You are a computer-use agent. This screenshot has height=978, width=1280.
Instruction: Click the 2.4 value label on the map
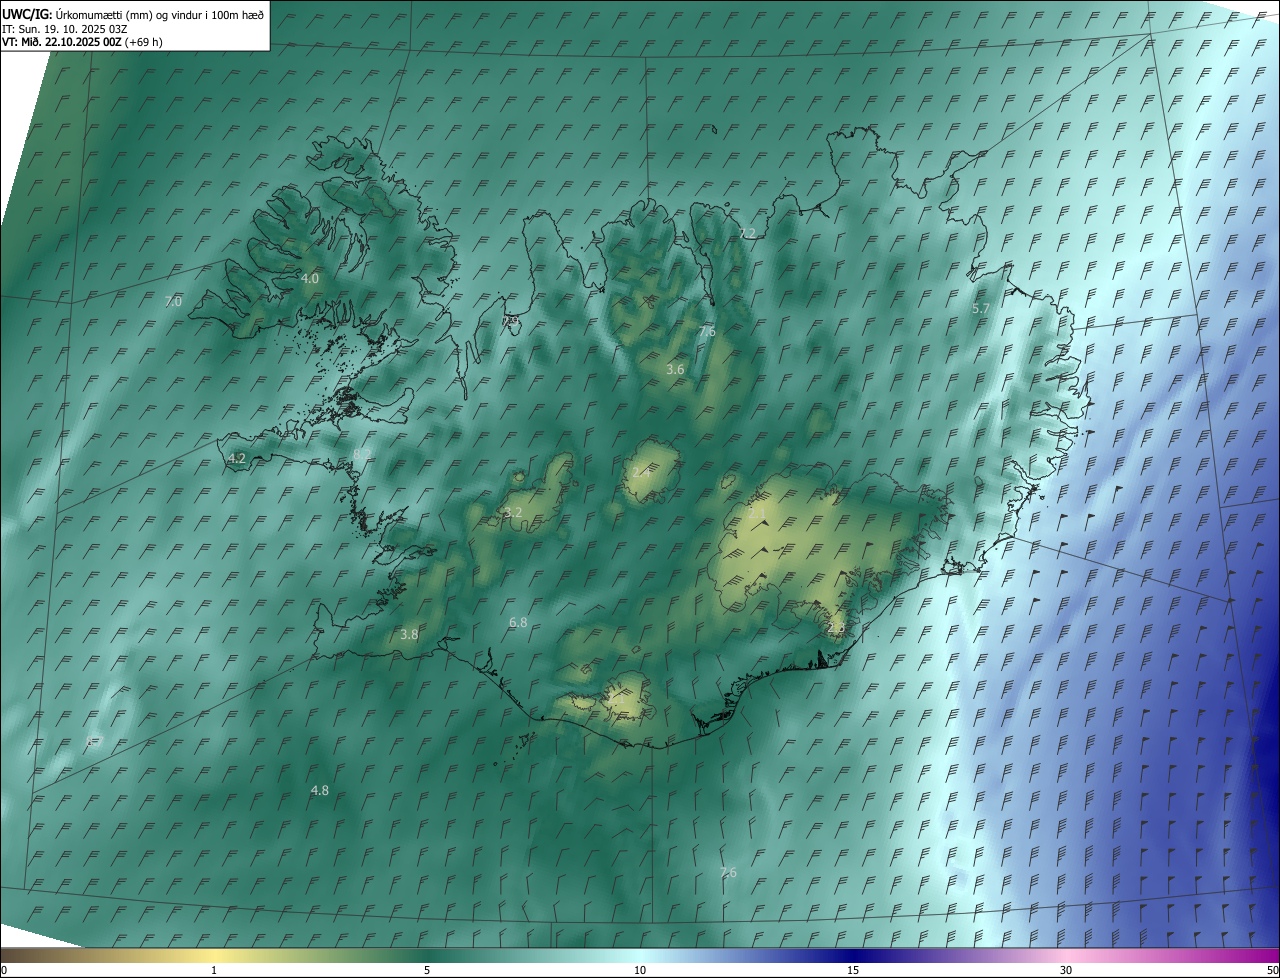coord(641,471)
